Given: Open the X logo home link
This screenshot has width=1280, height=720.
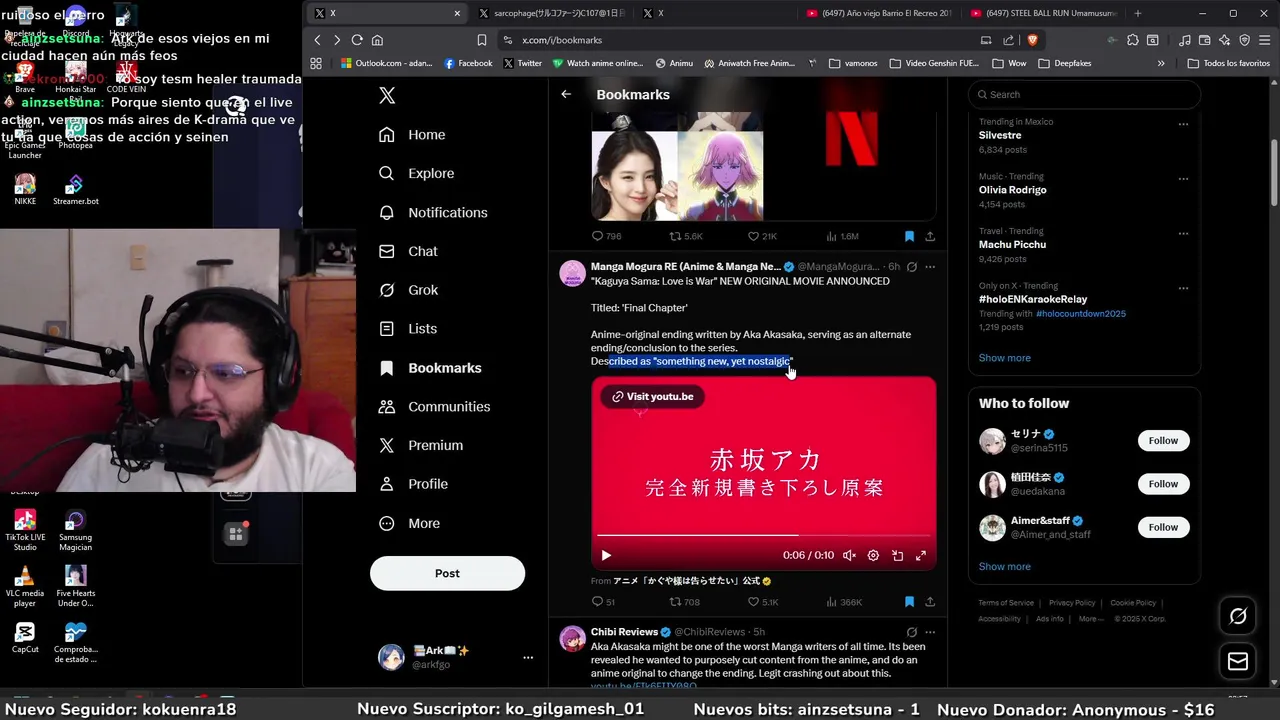Looking at the screenshot, I should click(387, 96).
